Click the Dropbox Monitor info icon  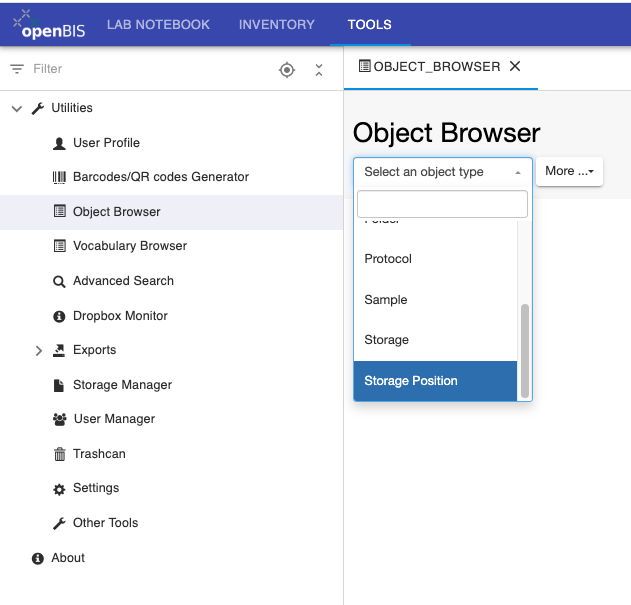point(59,316)
